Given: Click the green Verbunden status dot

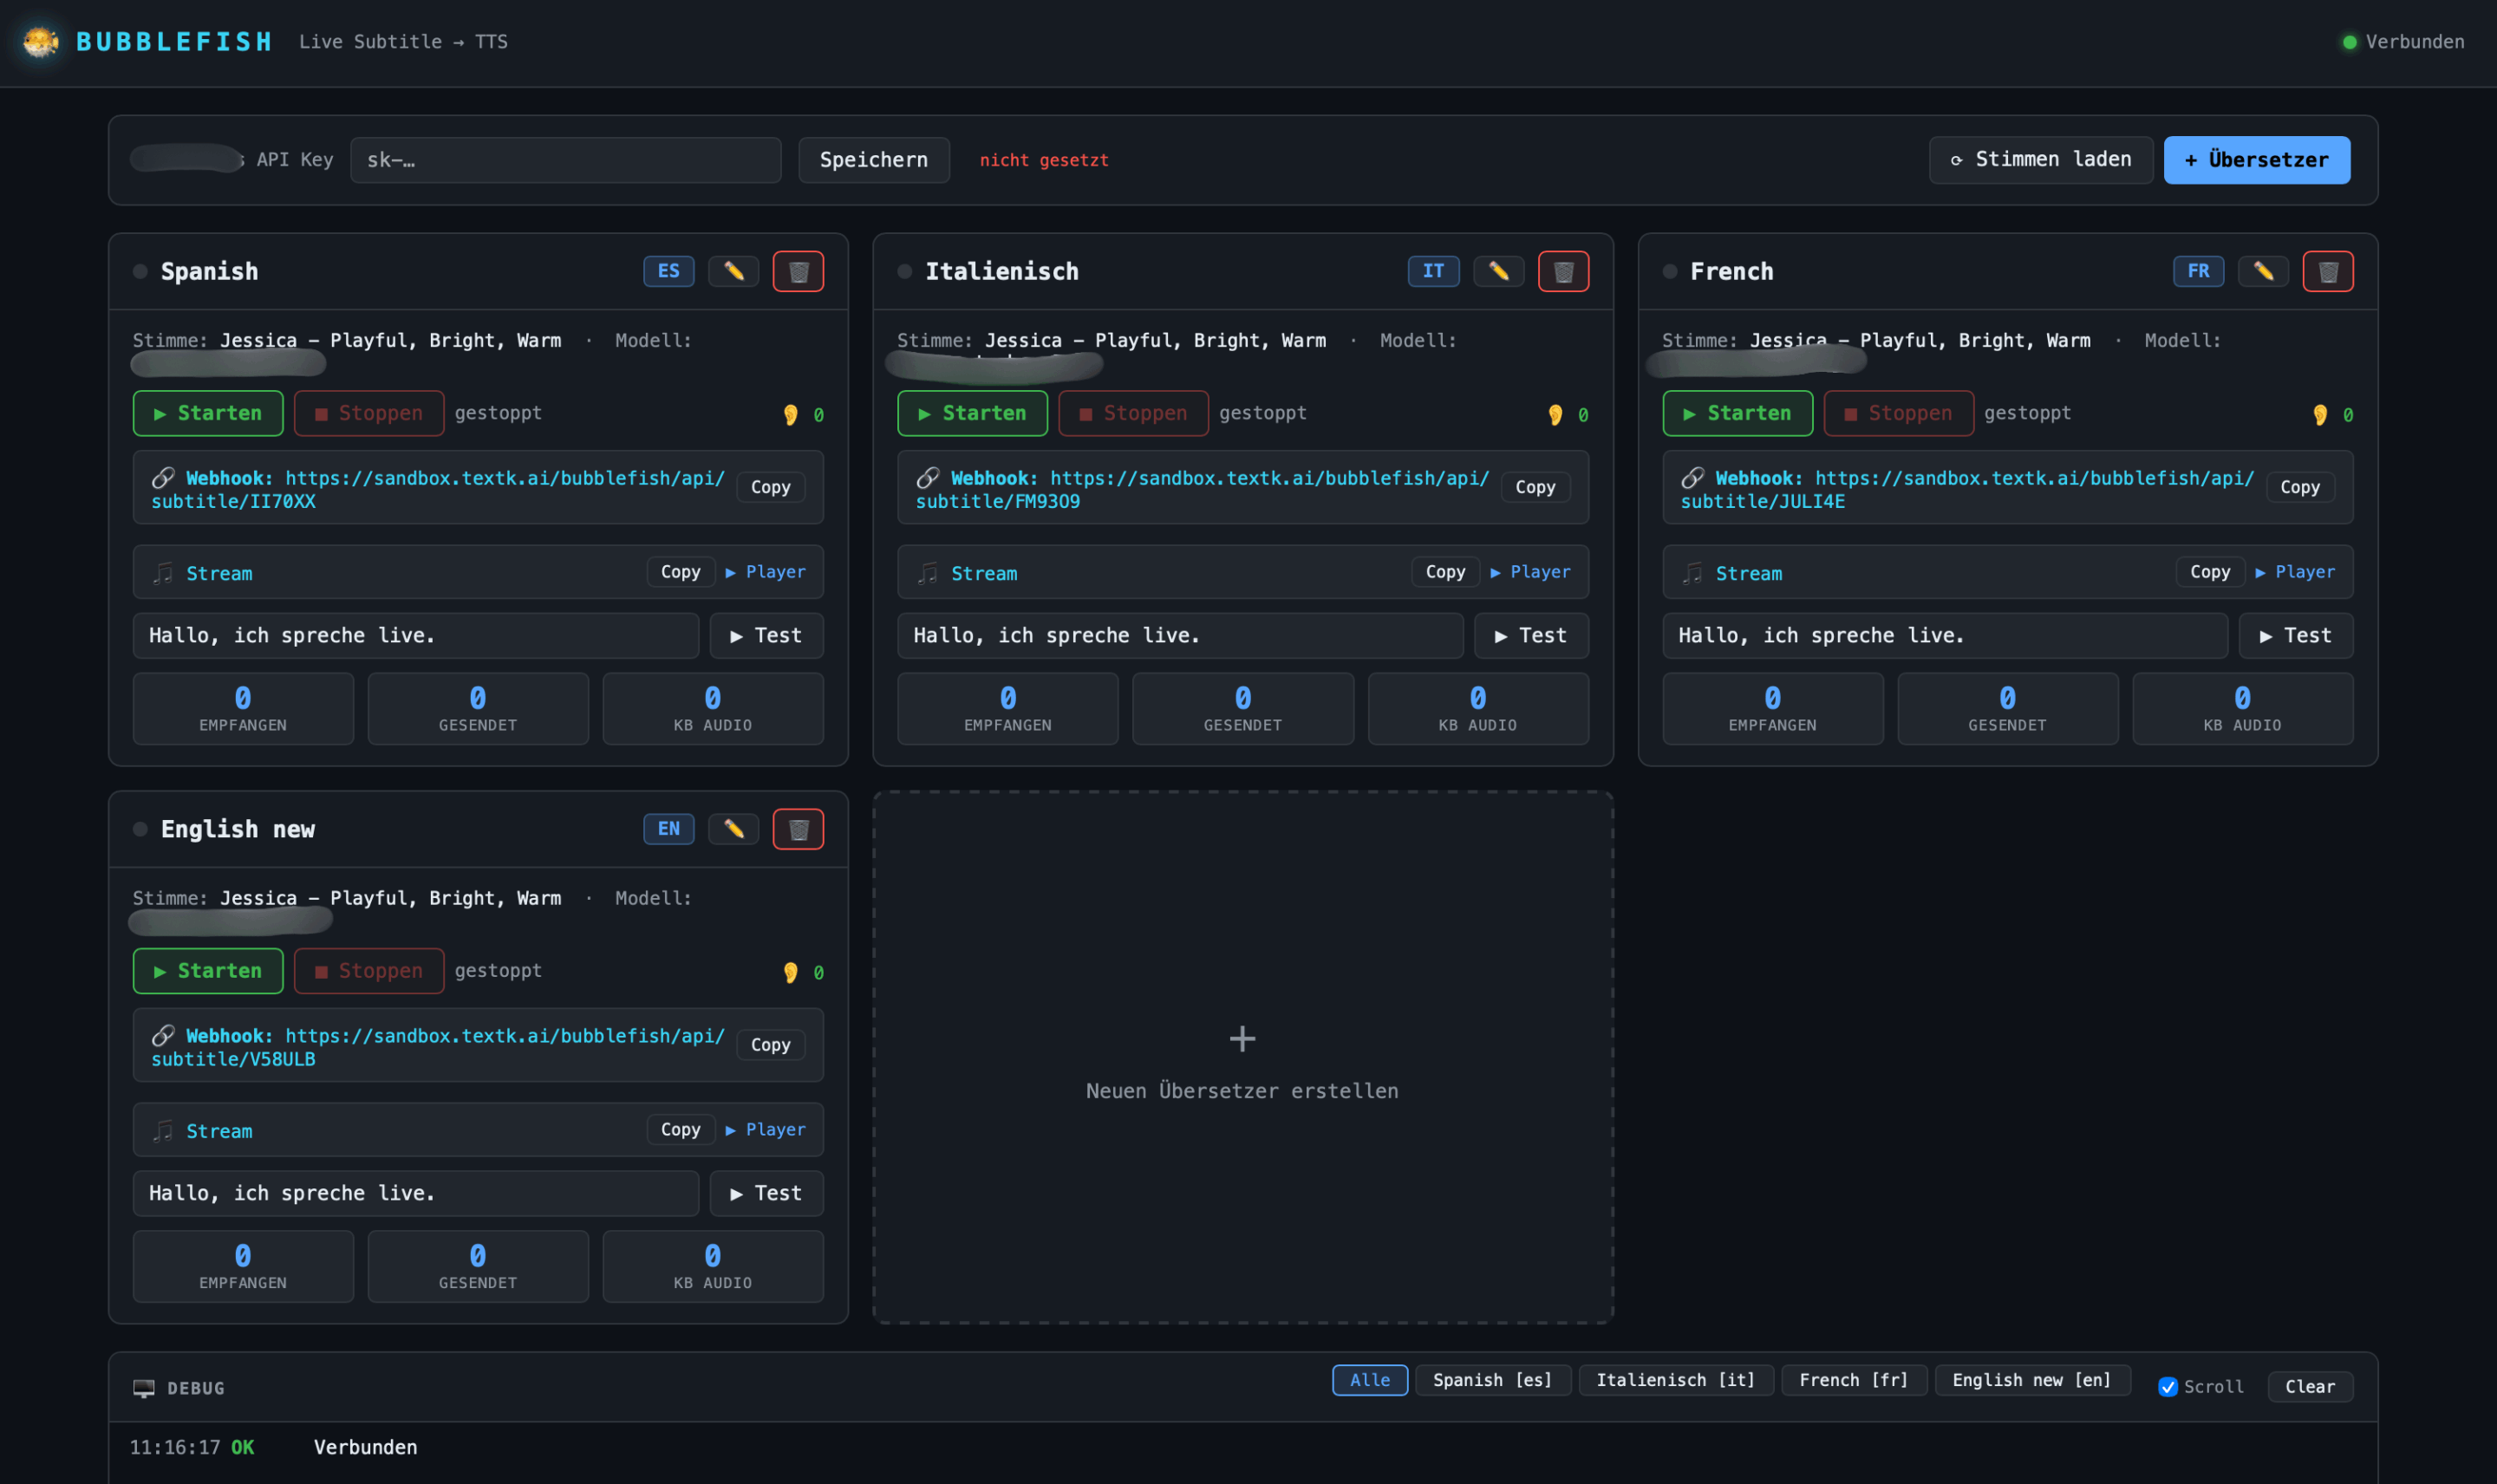Looking at the screenshot, I should (x=2349, y=42).
